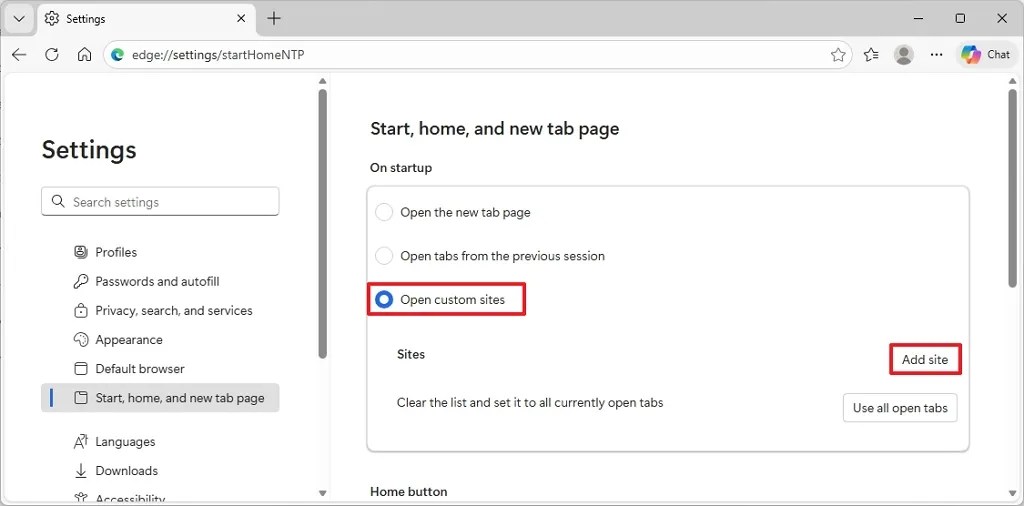Open the profile avatar menu
The width and height of the screenshot is (1024, 506).
tap(904, 55)
